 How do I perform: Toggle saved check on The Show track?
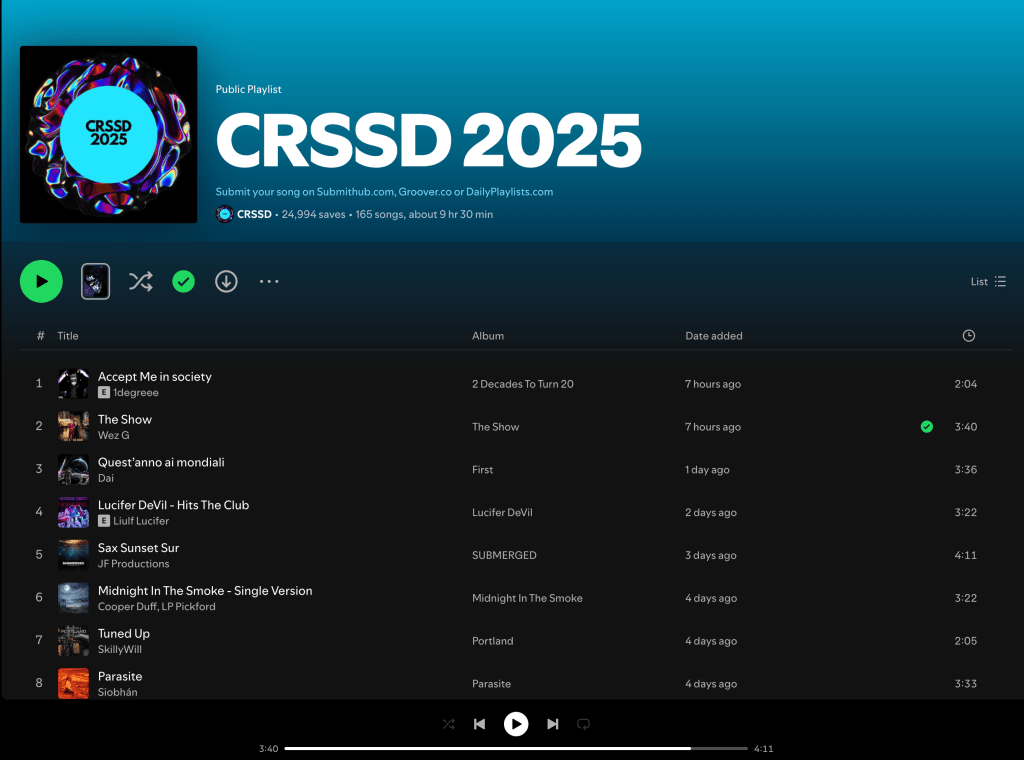pos(927,427)
